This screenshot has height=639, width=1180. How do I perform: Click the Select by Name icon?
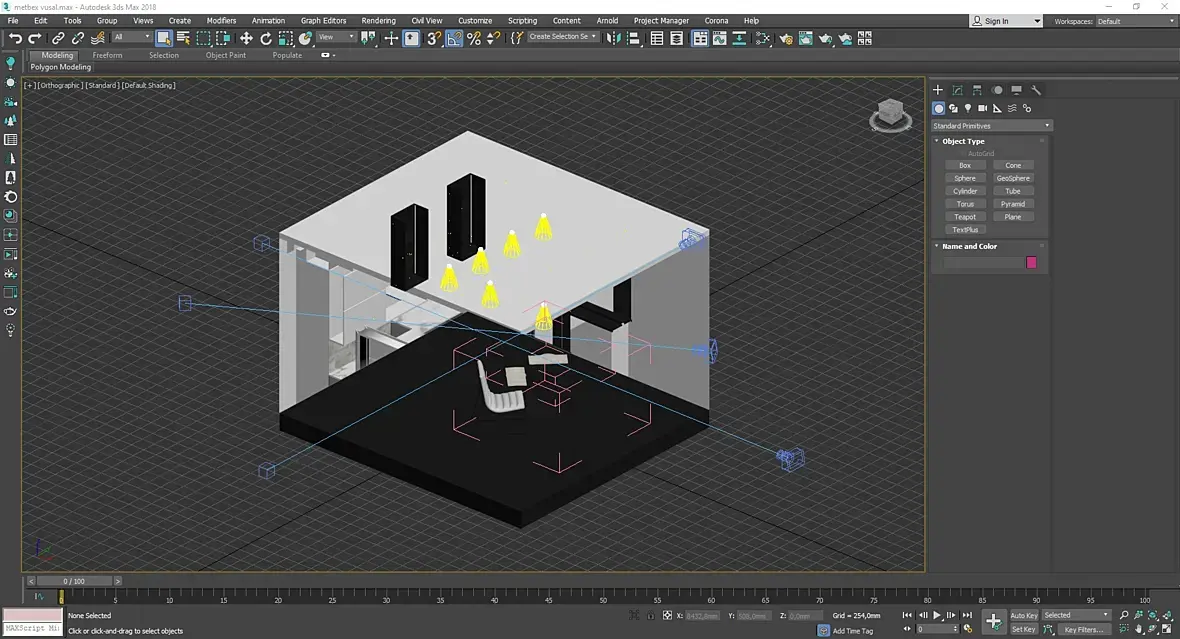click(183, 38)
